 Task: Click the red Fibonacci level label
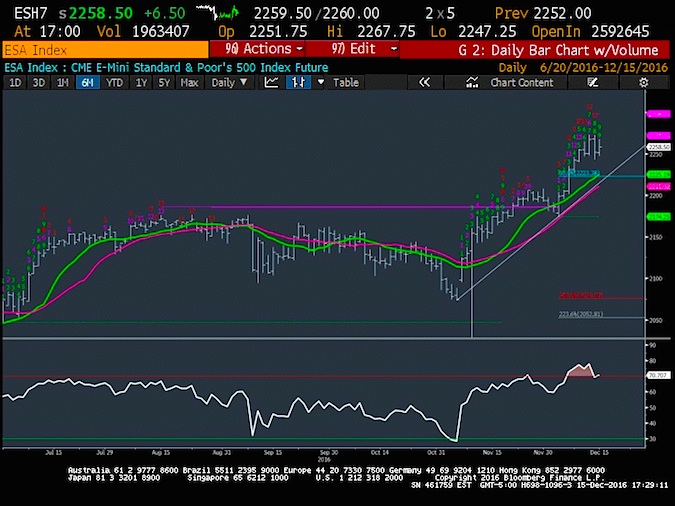click(x=581, y=295)
